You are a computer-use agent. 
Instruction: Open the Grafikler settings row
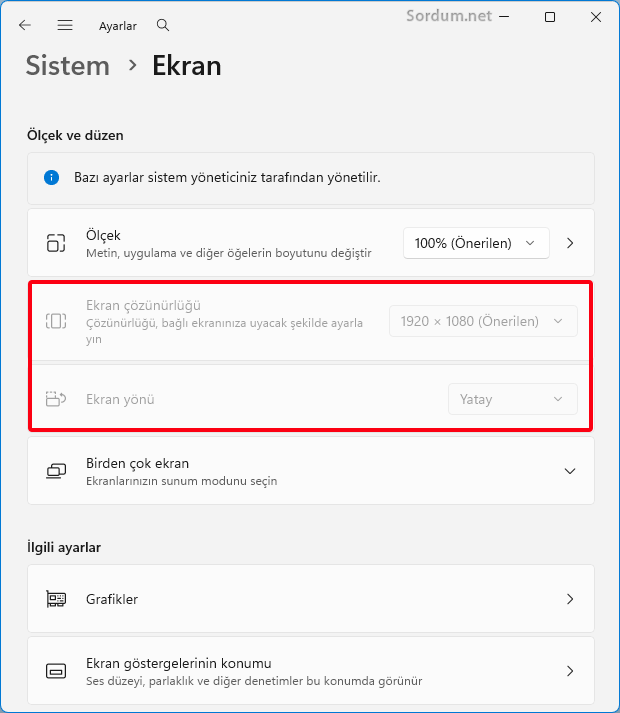tap(310, 599)
